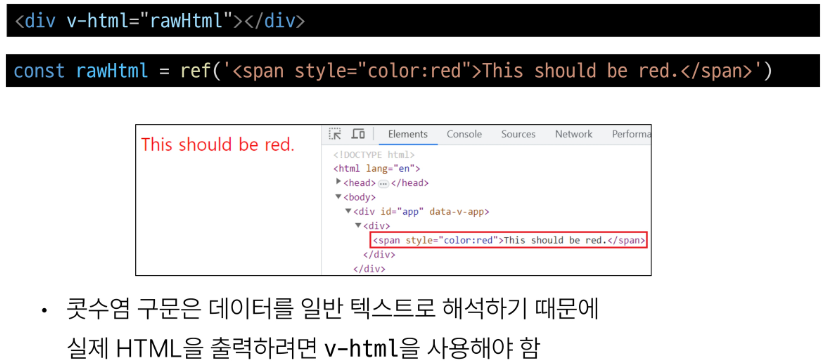Image resolution: width=829 pixels, height=364 pixels.
Task: Select the span style="color:red" node
Action: pos(509,240)
